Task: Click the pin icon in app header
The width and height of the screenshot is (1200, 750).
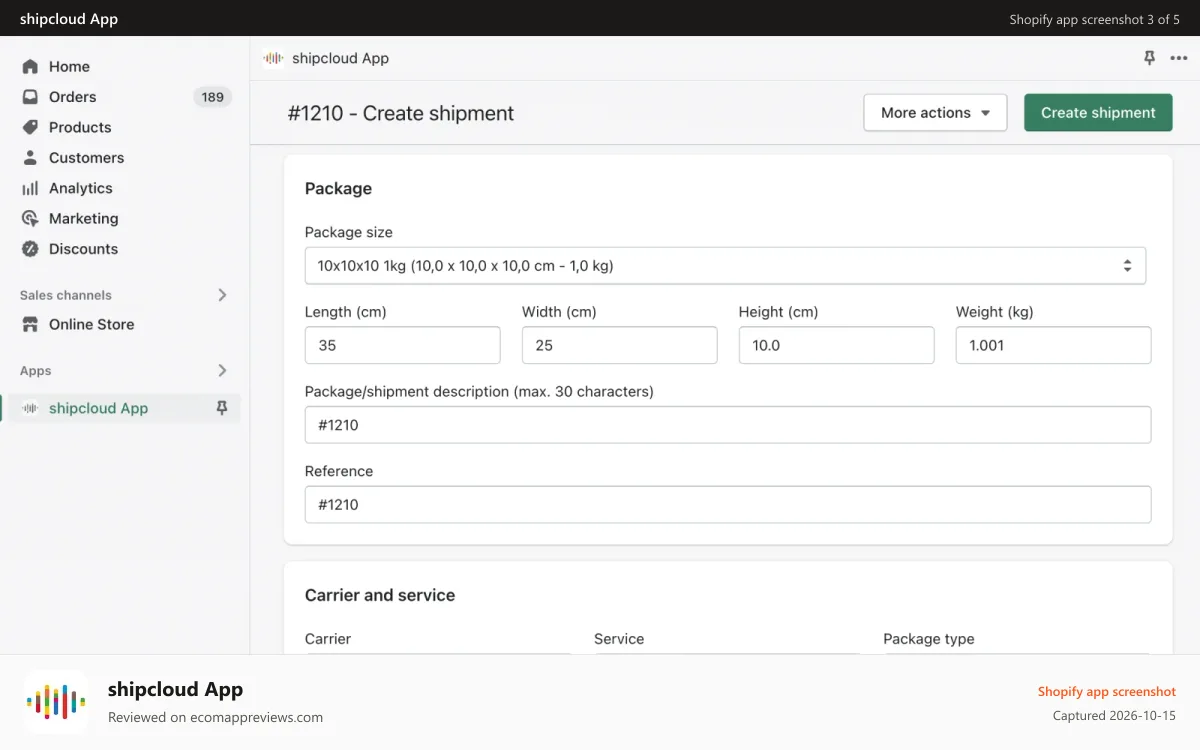Action: pos(1149,58)
